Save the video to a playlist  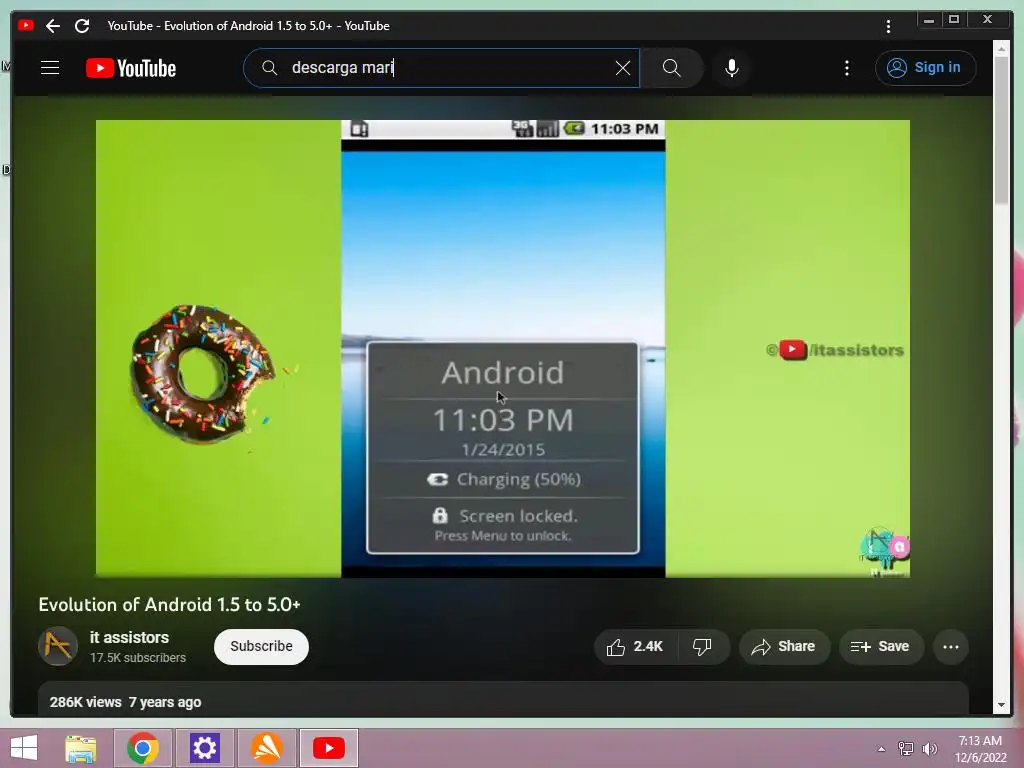tap(880, 647)
